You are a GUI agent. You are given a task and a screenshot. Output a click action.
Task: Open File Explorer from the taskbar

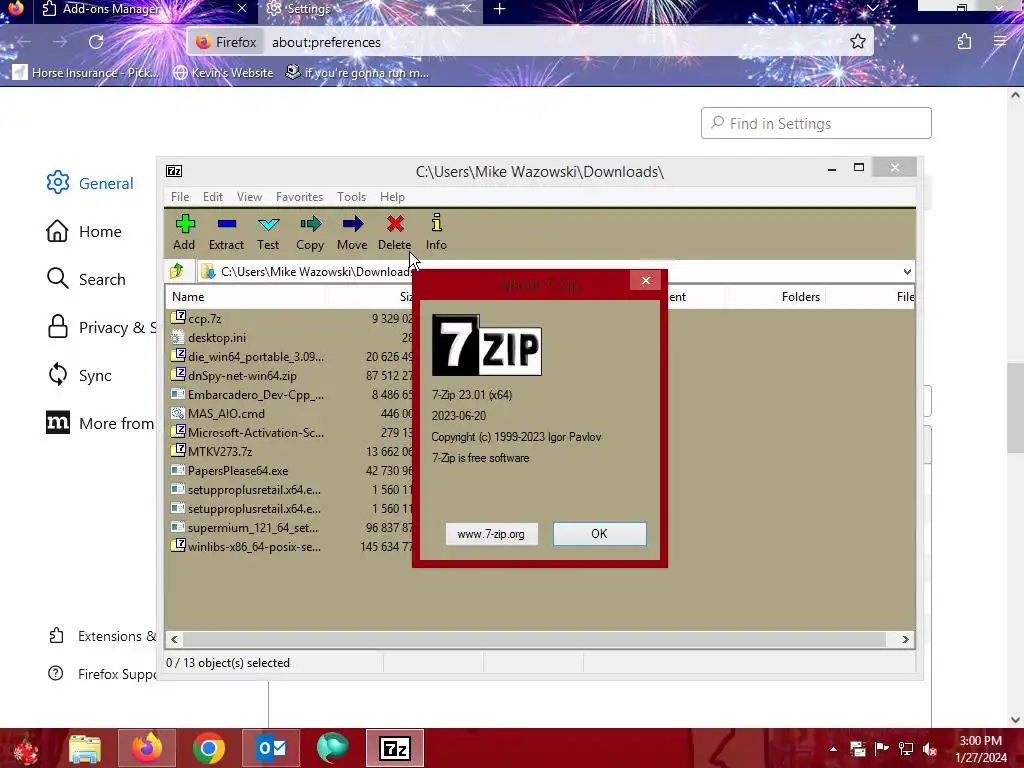(x=85, y=749)
